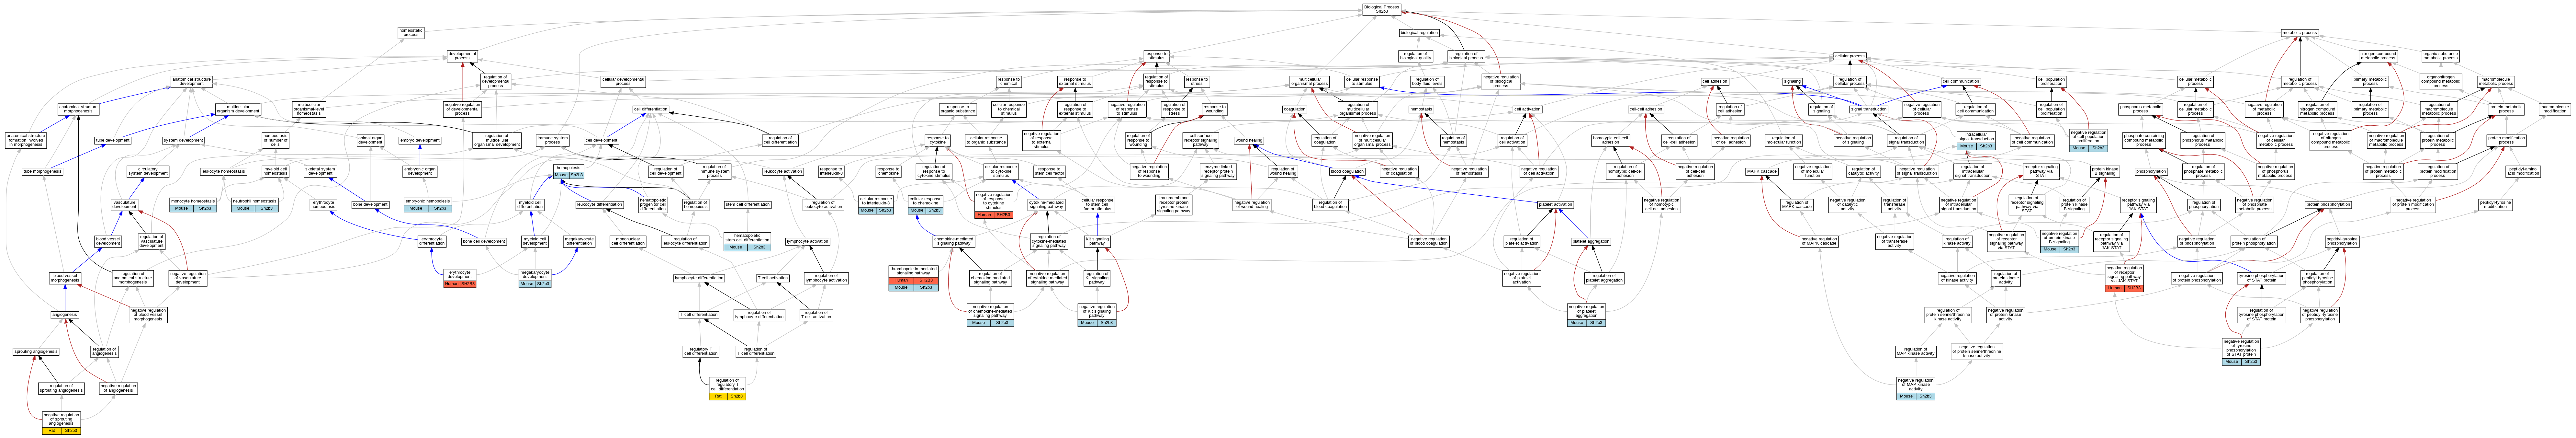Click the developmental process node

(x=462, y=56)
